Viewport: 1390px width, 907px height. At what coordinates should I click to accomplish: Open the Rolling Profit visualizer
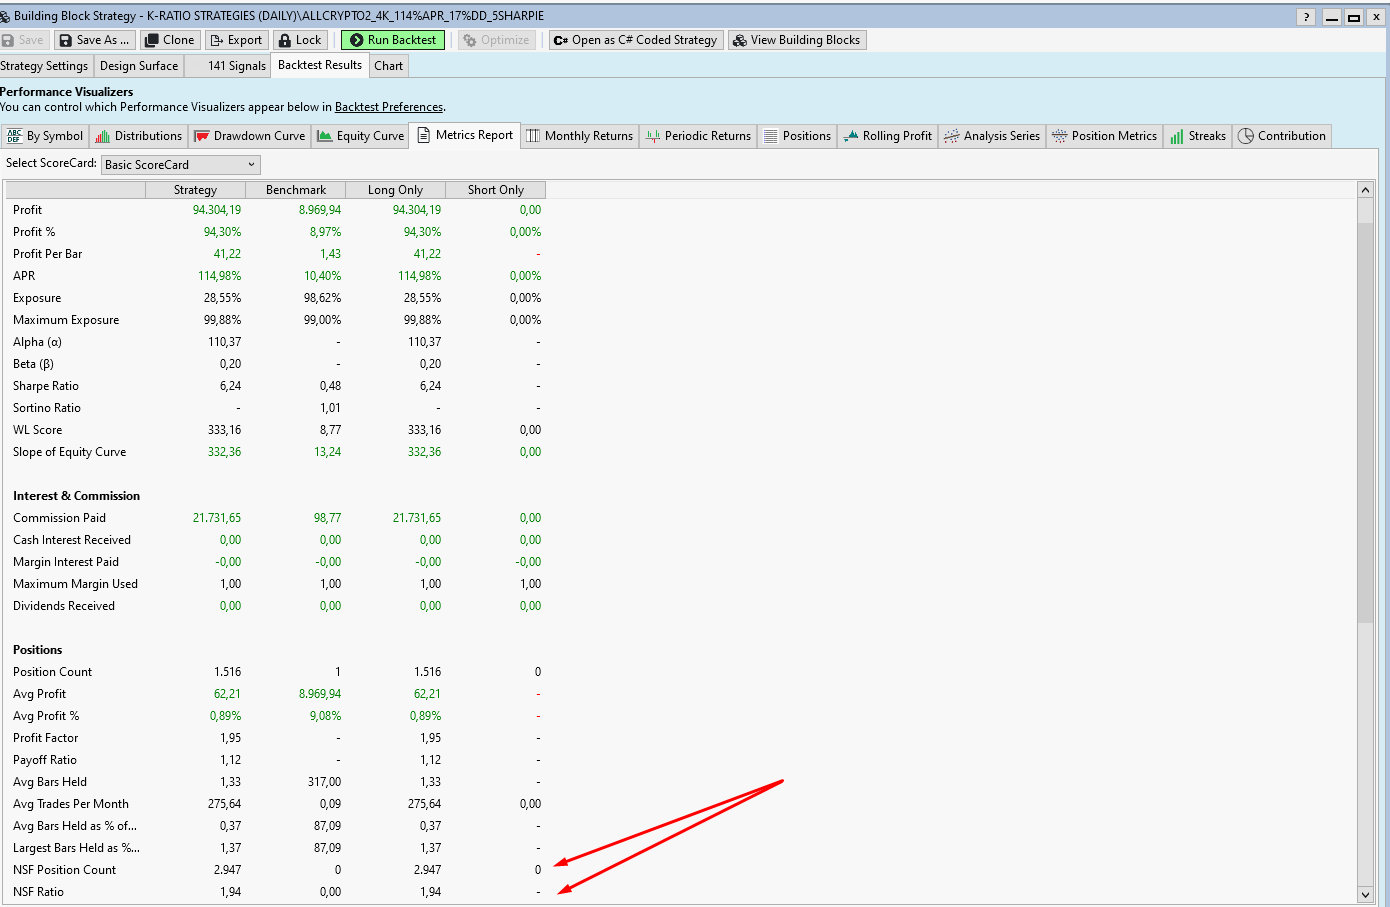887,135
